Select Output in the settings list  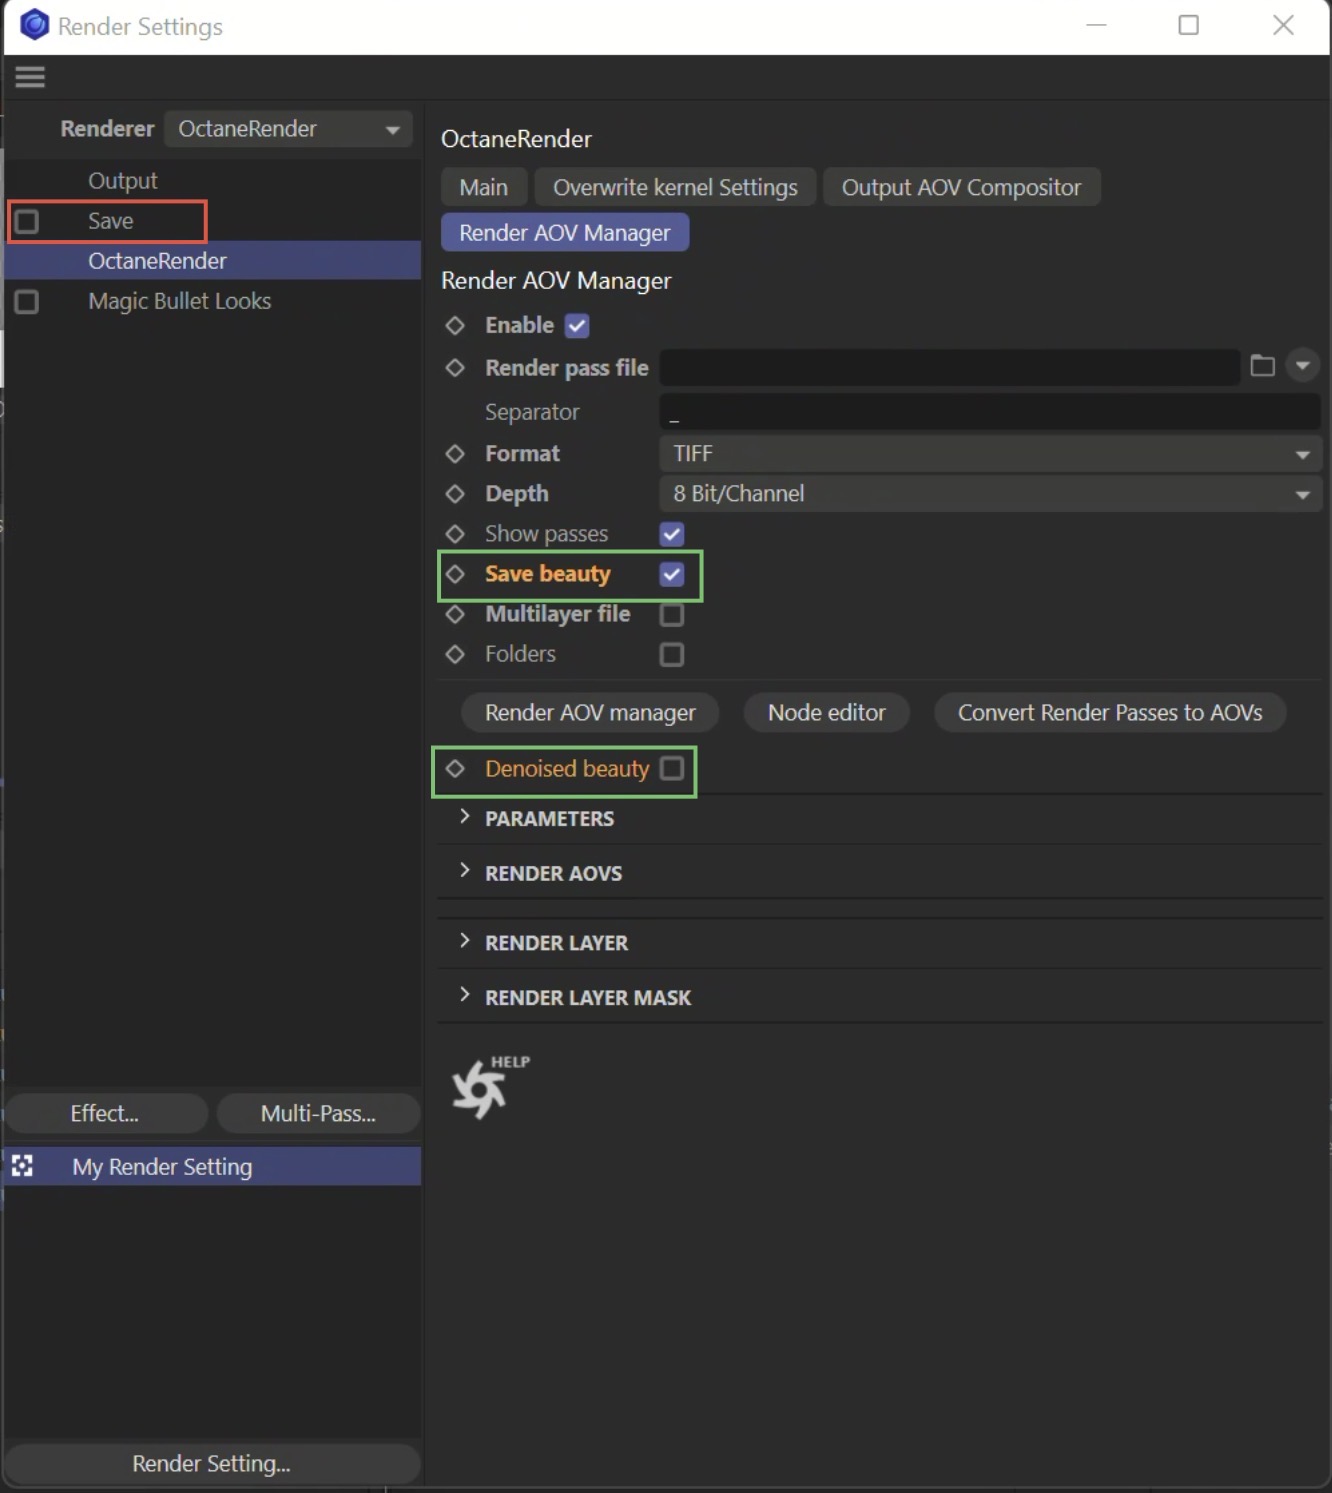(x=122, y=181)
